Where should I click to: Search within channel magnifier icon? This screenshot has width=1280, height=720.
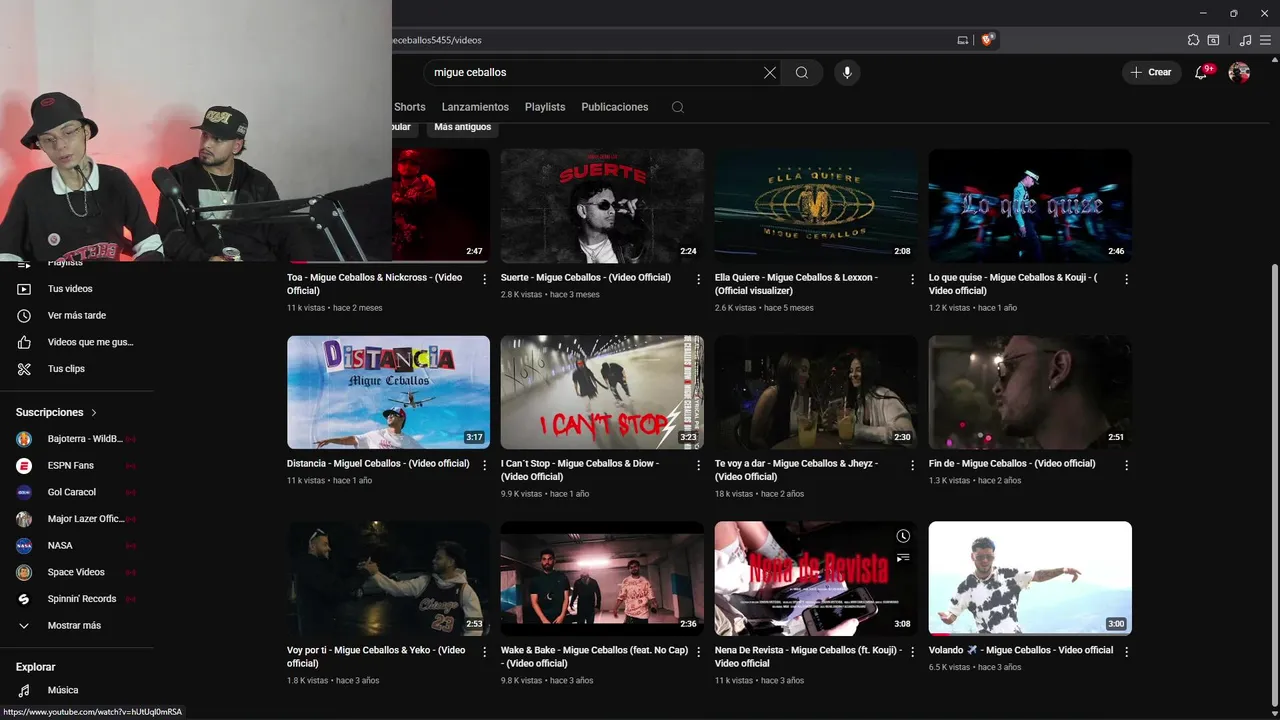678,107
